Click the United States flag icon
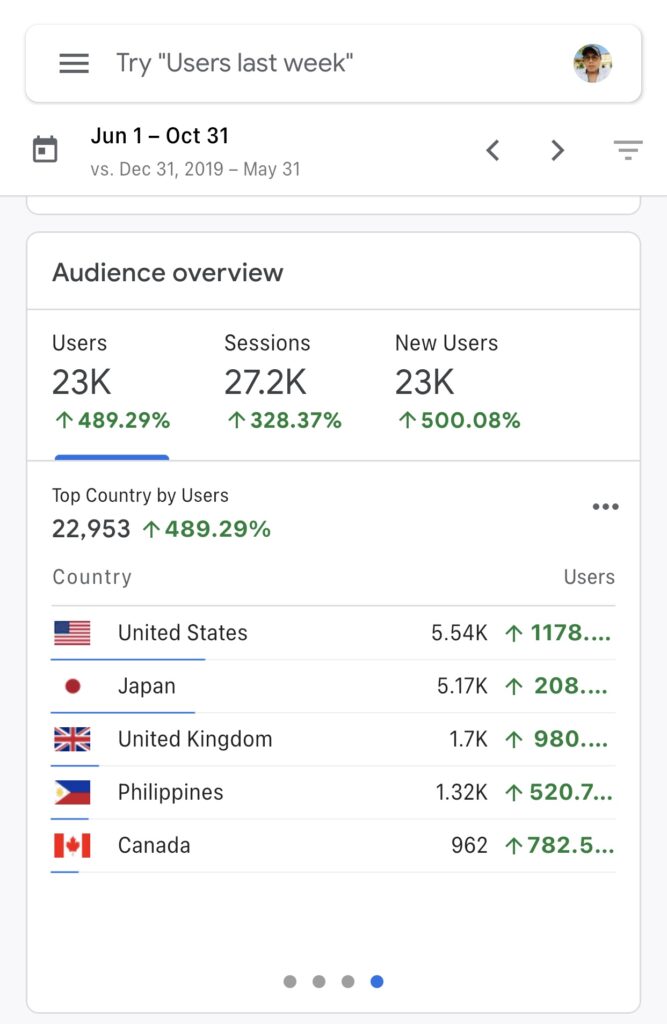 point(72,633)
